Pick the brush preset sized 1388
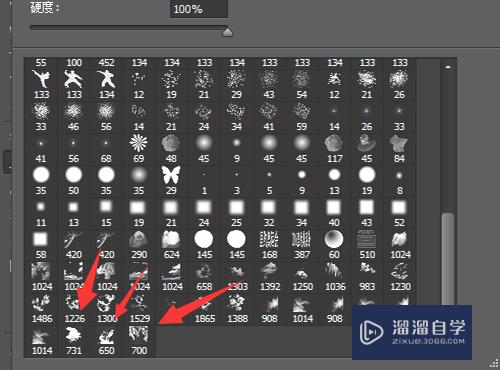Image resolution: width=500 pixels, height=370 pixels. (x=237, y=303)
